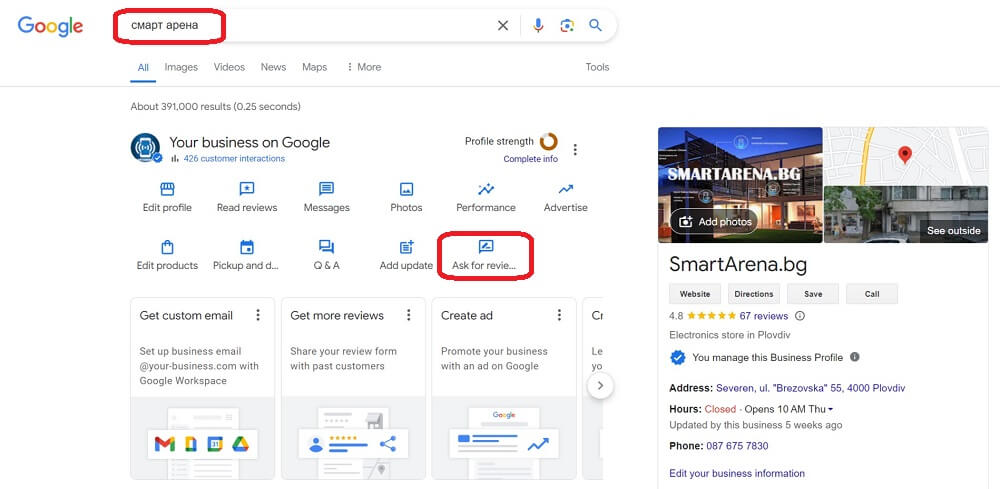The image size is (1000, 489).
Task: Select the All results tab
Action: (143, 68)
